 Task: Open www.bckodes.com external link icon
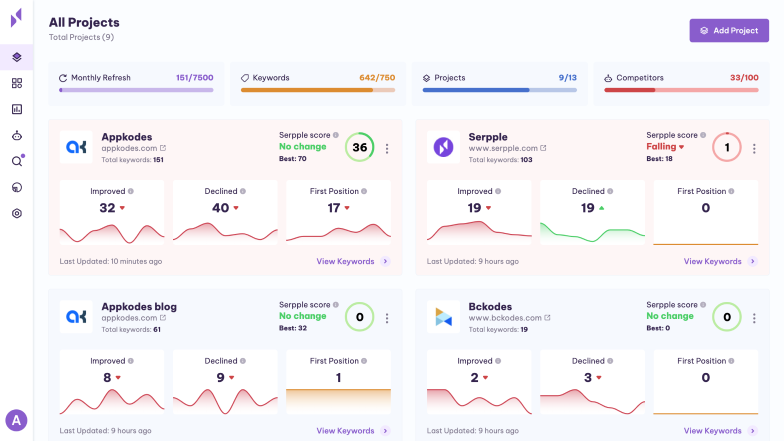(548, 318)
